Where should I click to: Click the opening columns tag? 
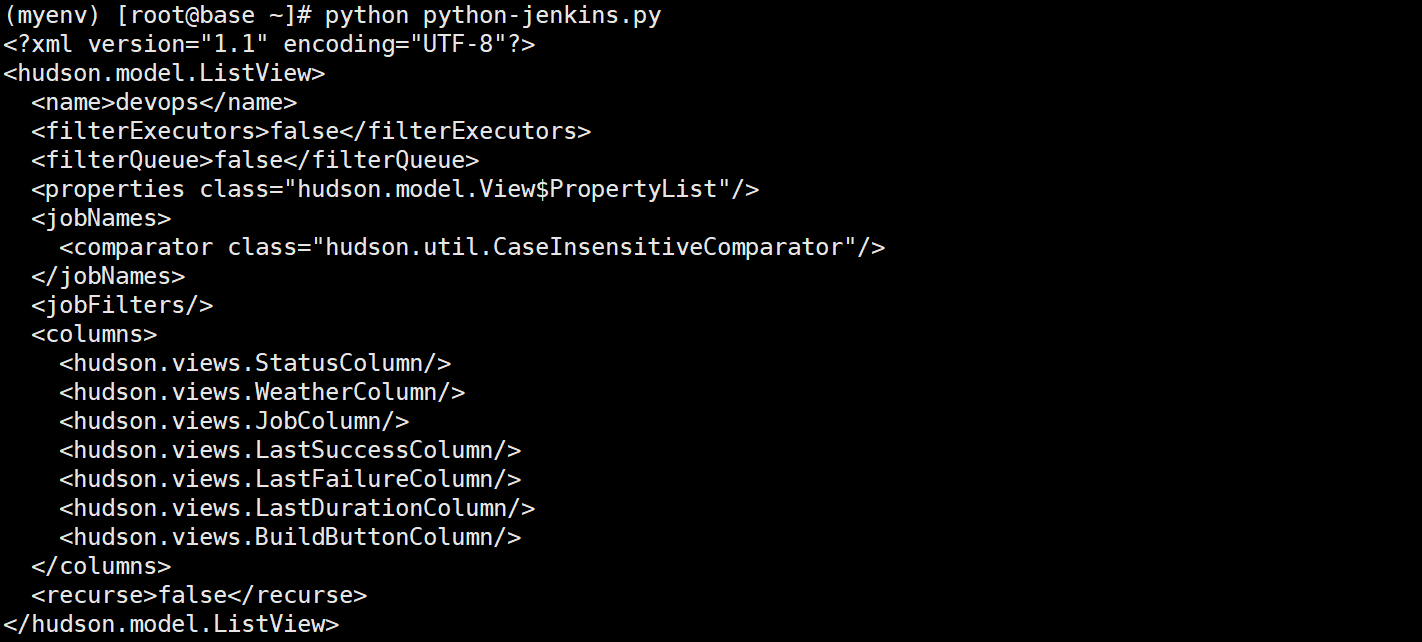point(94,335)
